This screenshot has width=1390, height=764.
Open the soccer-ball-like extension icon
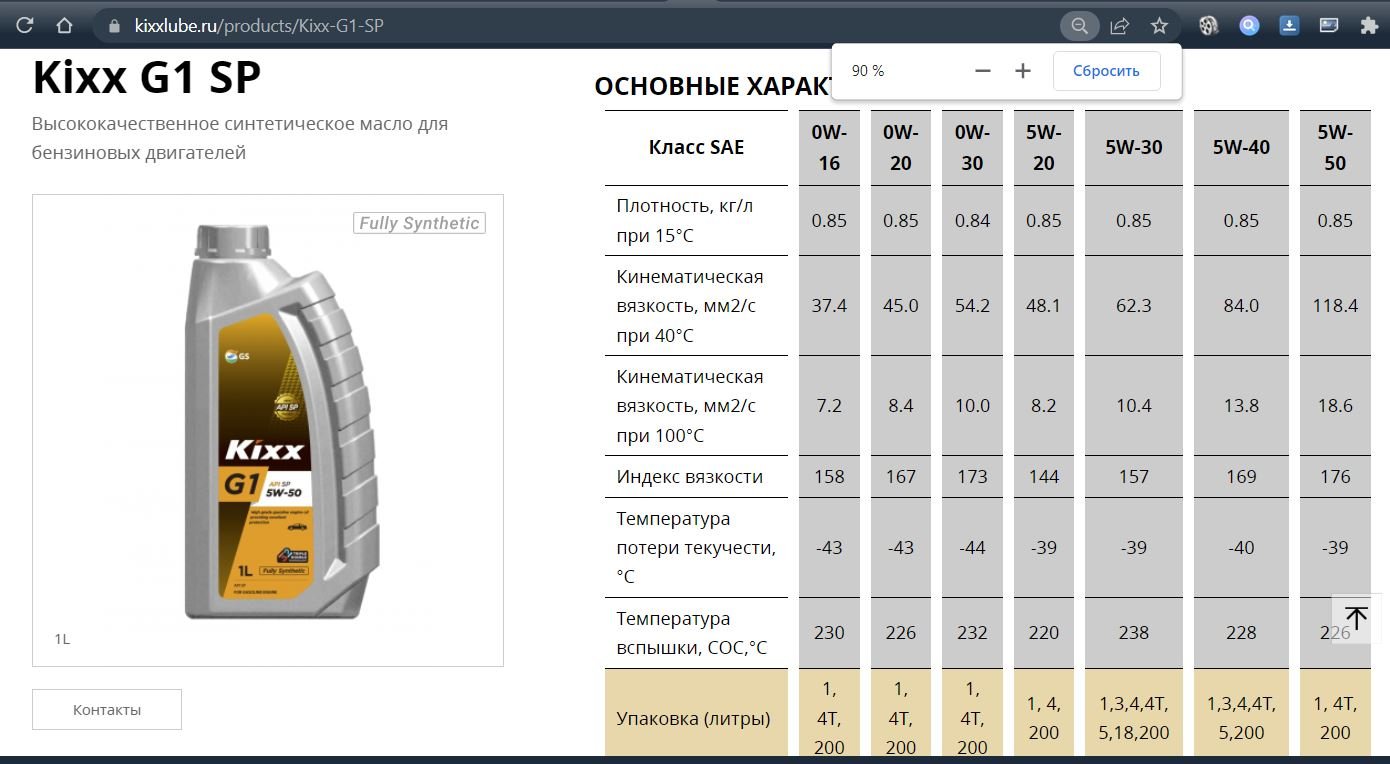click(x=1209, y=26)
